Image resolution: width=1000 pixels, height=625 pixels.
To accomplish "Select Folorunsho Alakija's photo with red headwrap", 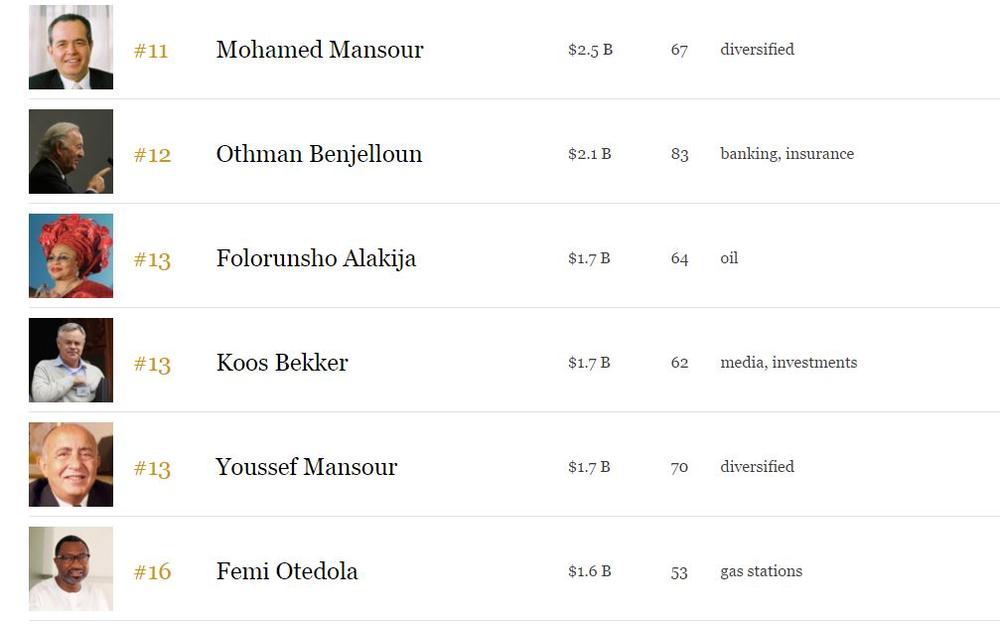I will coord(71,256).
